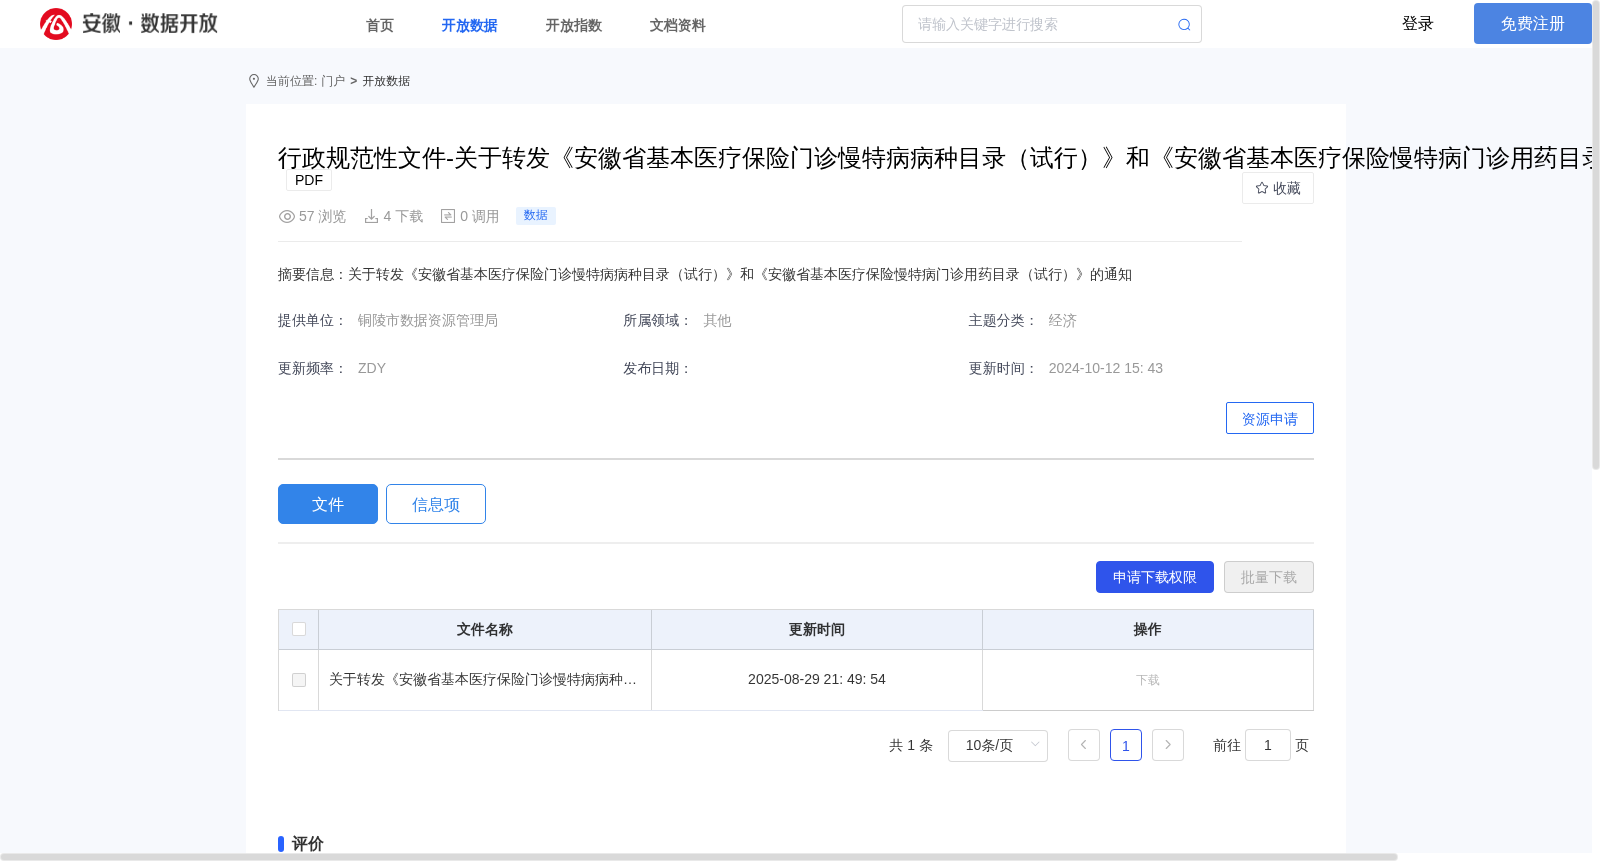
Task: Click 门户 in the breadcrumb
Action: [333, 81]
